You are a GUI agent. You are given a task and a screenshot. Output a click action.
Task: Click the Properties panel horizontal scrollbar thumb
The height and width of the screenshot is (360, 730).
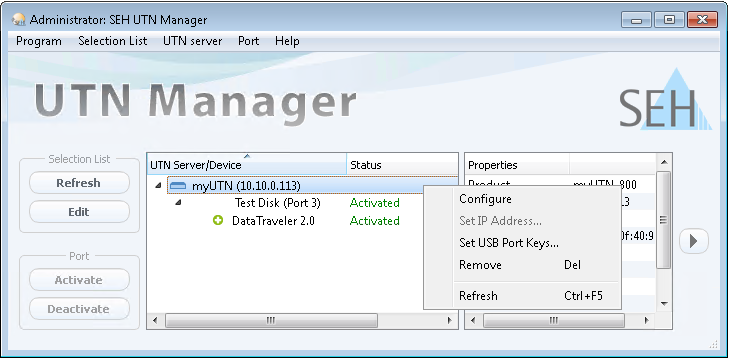click(554, 320)
